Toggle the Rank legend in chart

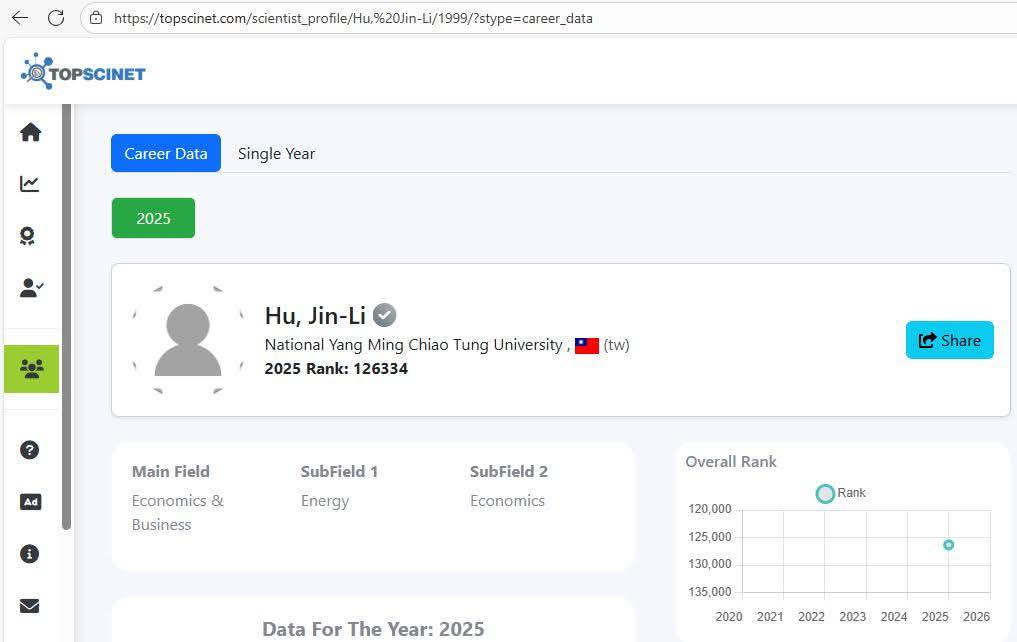tap(840, 493)
